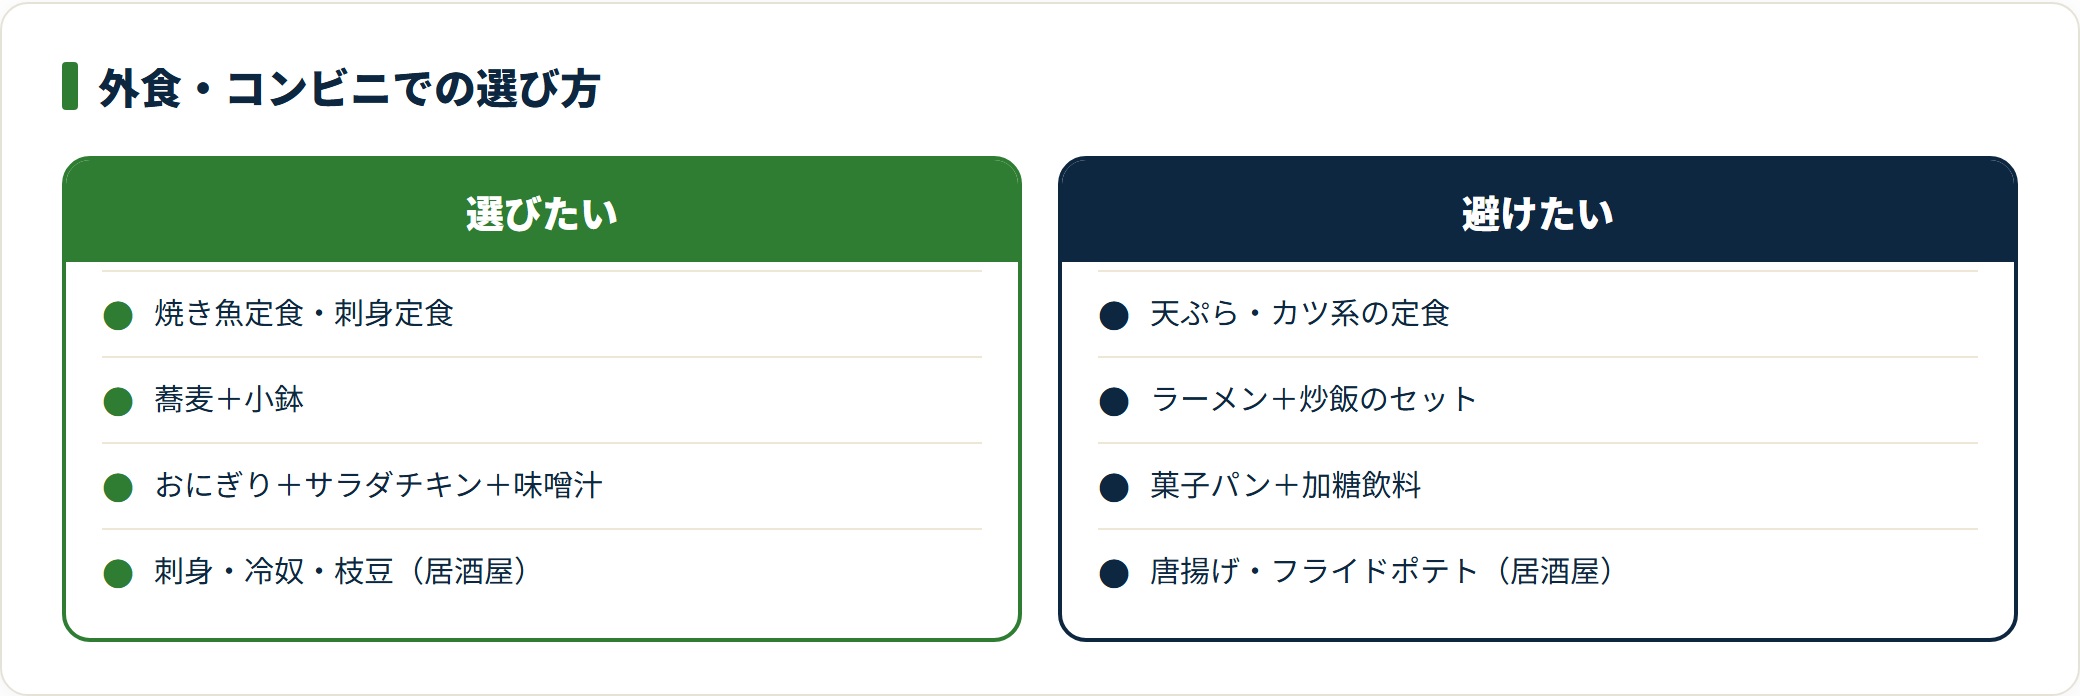Select the ラーメン+炒飯のセット text
This screenshot has height=696, width=2080.
pyautogui.click(x=1314, y=400)
